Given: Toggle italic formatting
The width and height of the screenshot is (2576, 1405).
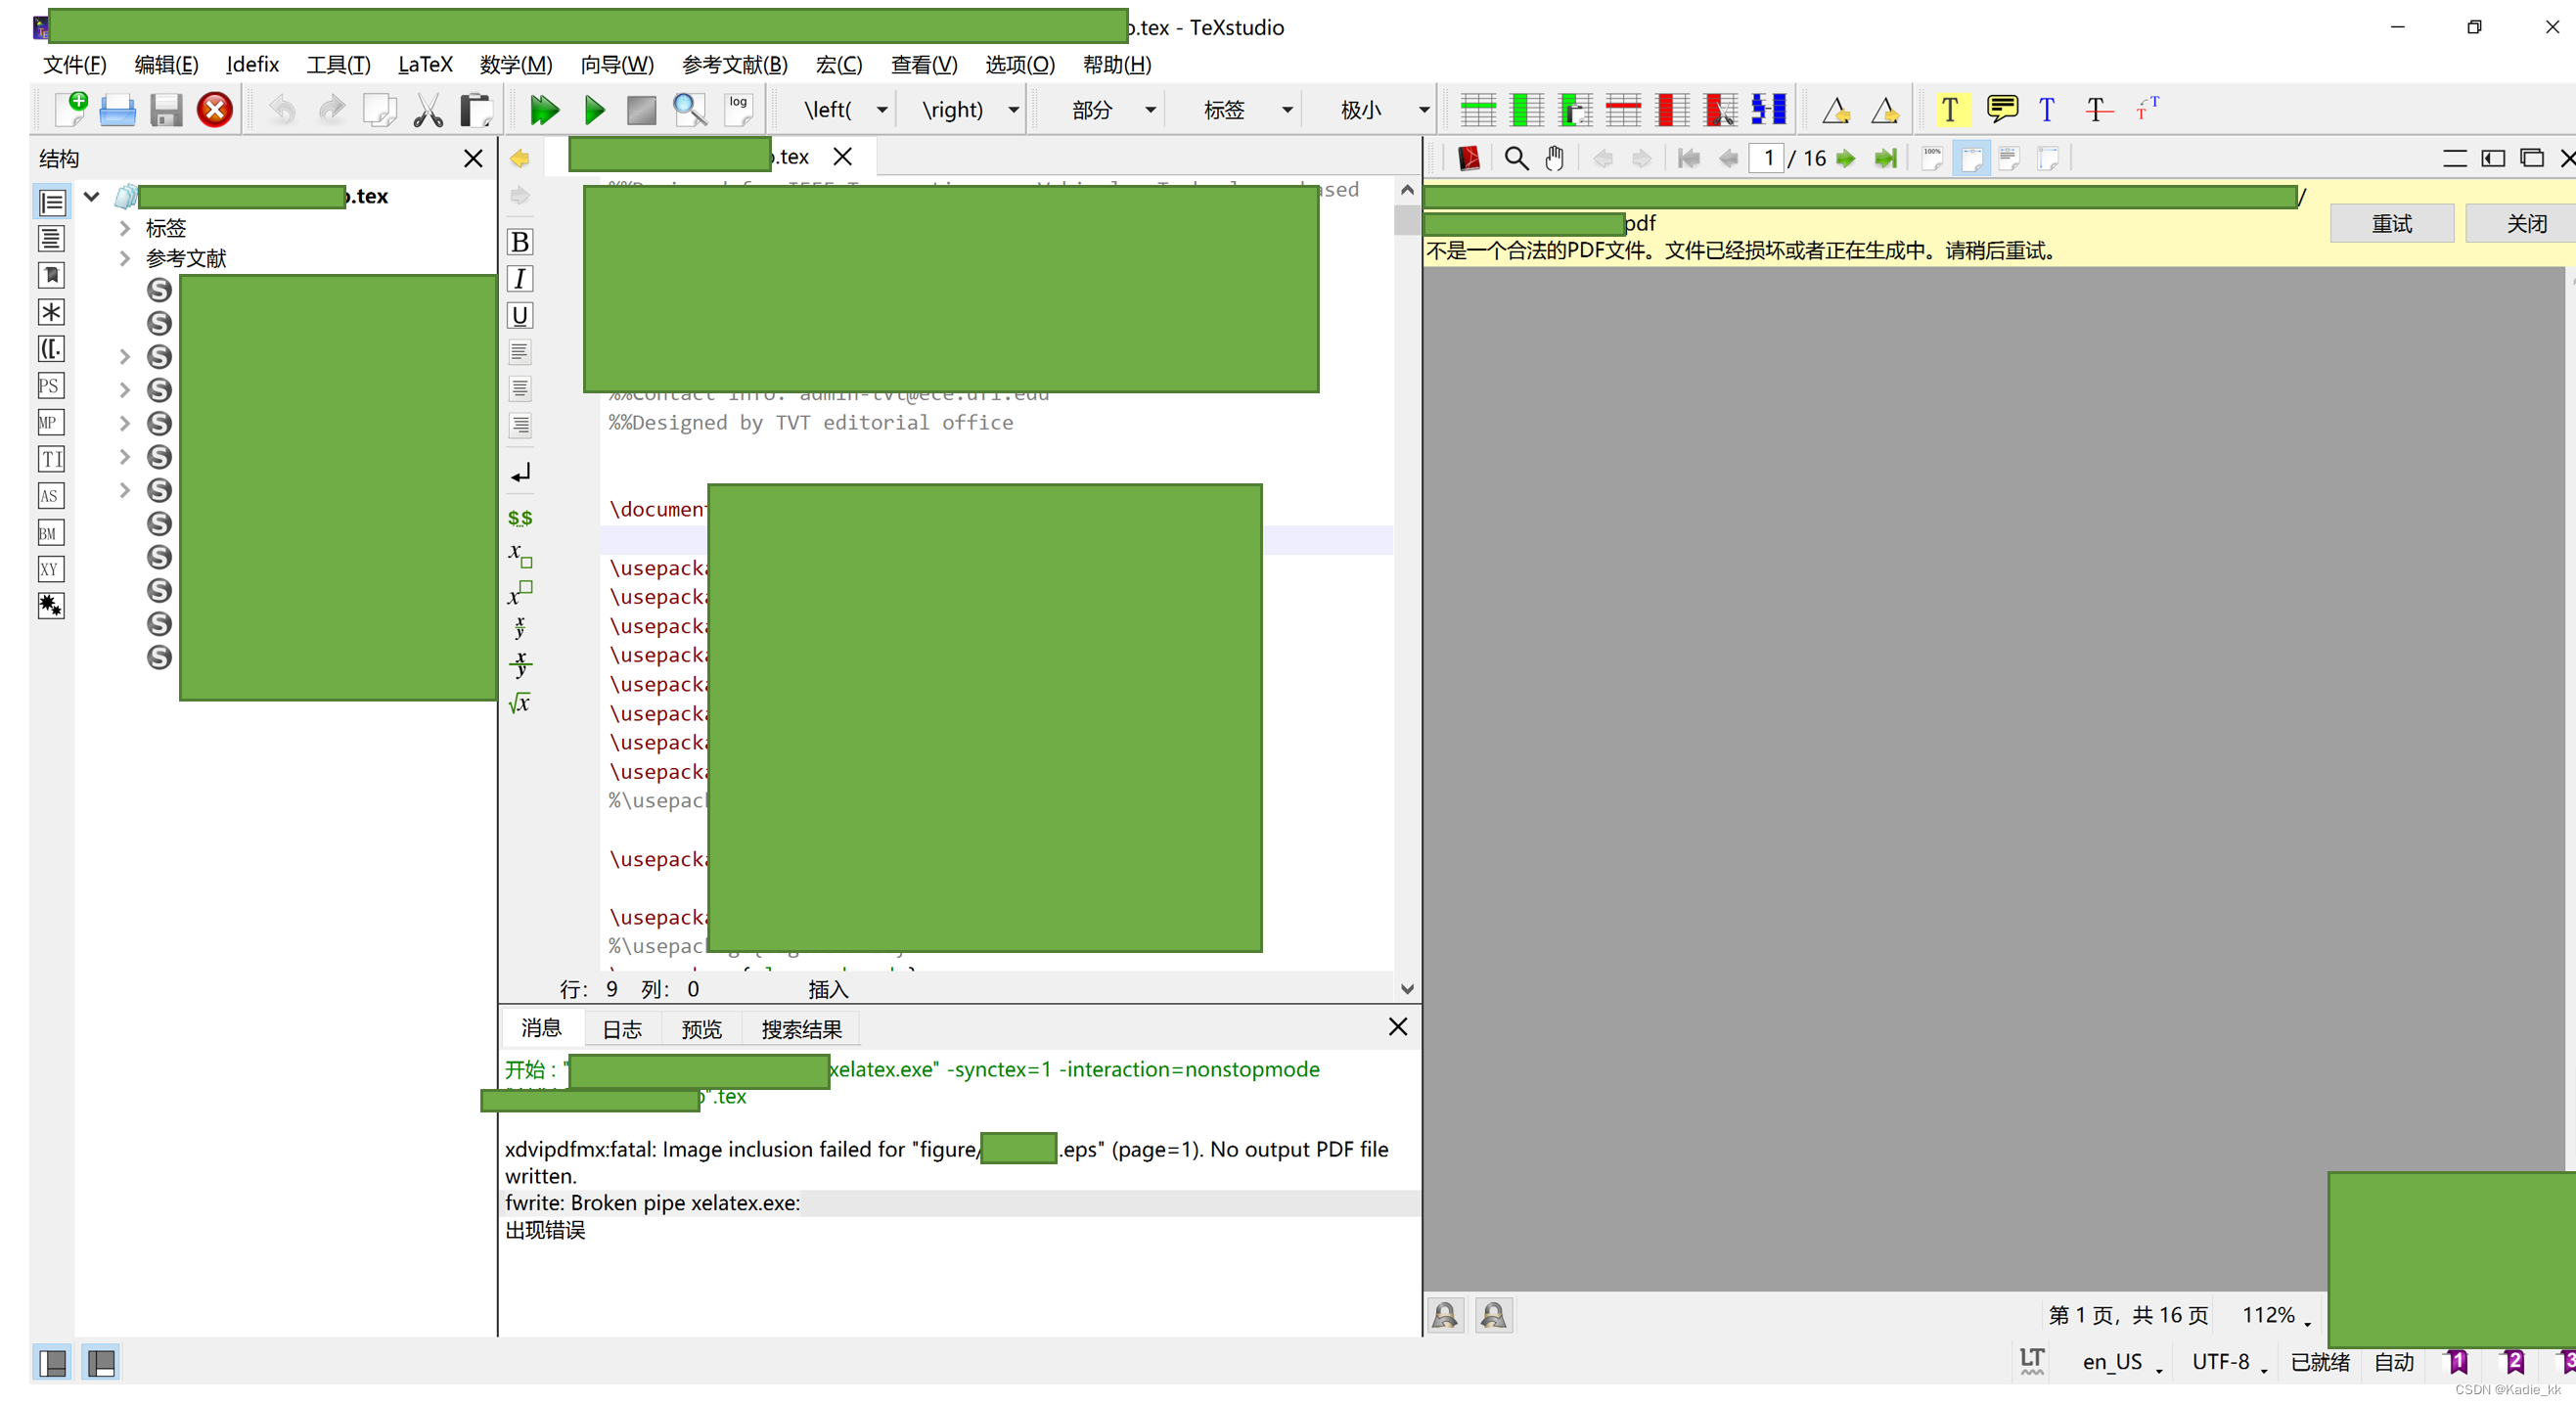Looking at the screenshot, I should pos(519,279).
